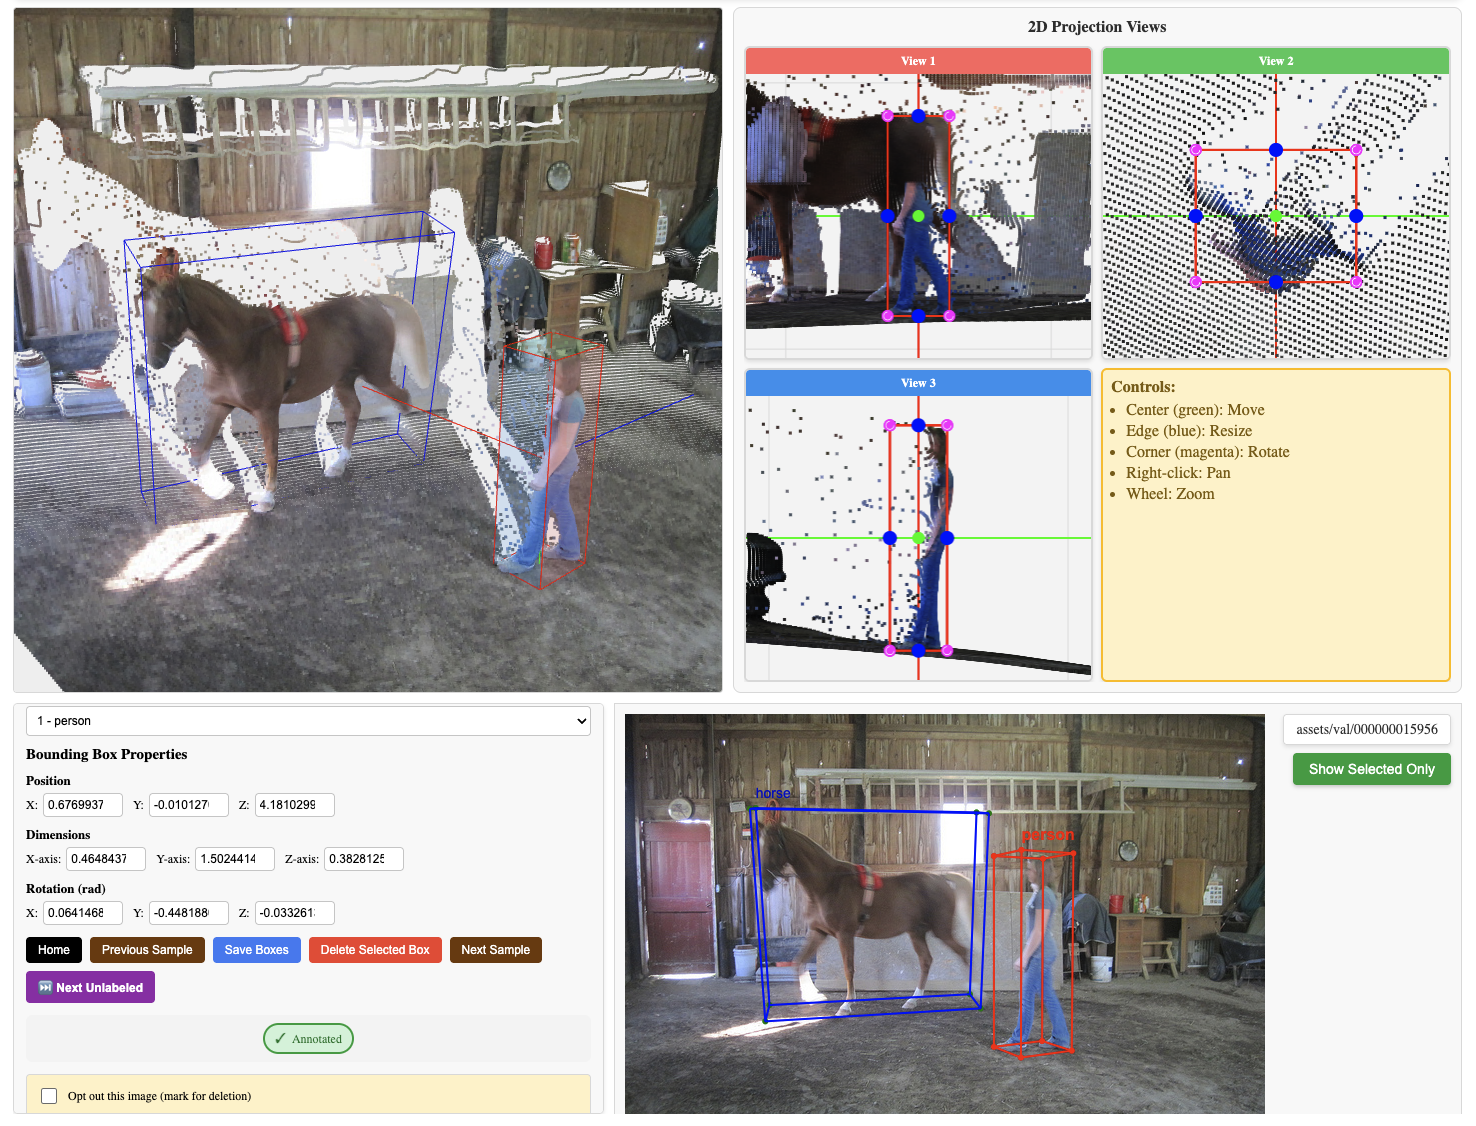Focus the Position X input field
Viewport: 1476px width, 1126px height.
pyautogui.click(x=83, y=805)
